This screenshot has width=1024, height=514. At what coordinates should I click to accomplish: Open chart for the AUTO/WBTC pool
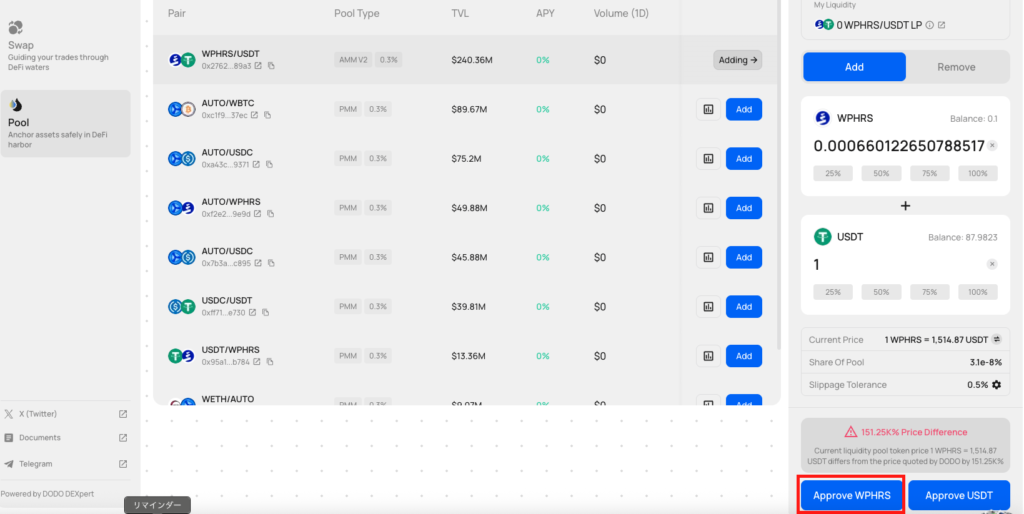pos(708,109)
